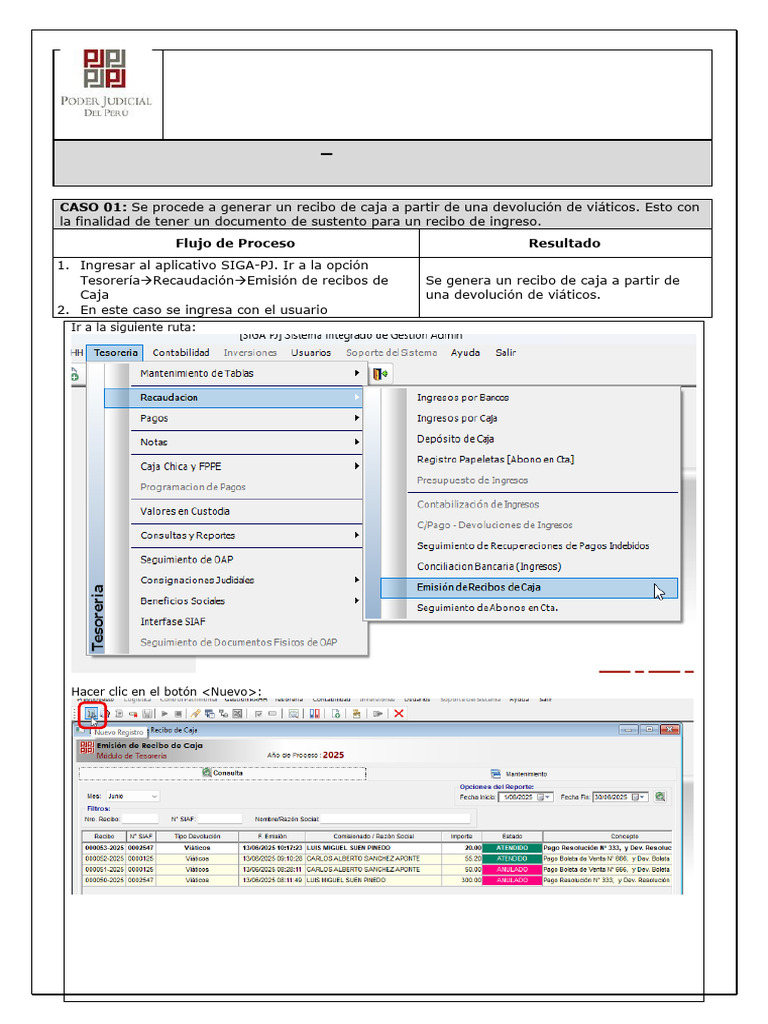Switch to the Mantenimiento tab

(x=519, y=774)
